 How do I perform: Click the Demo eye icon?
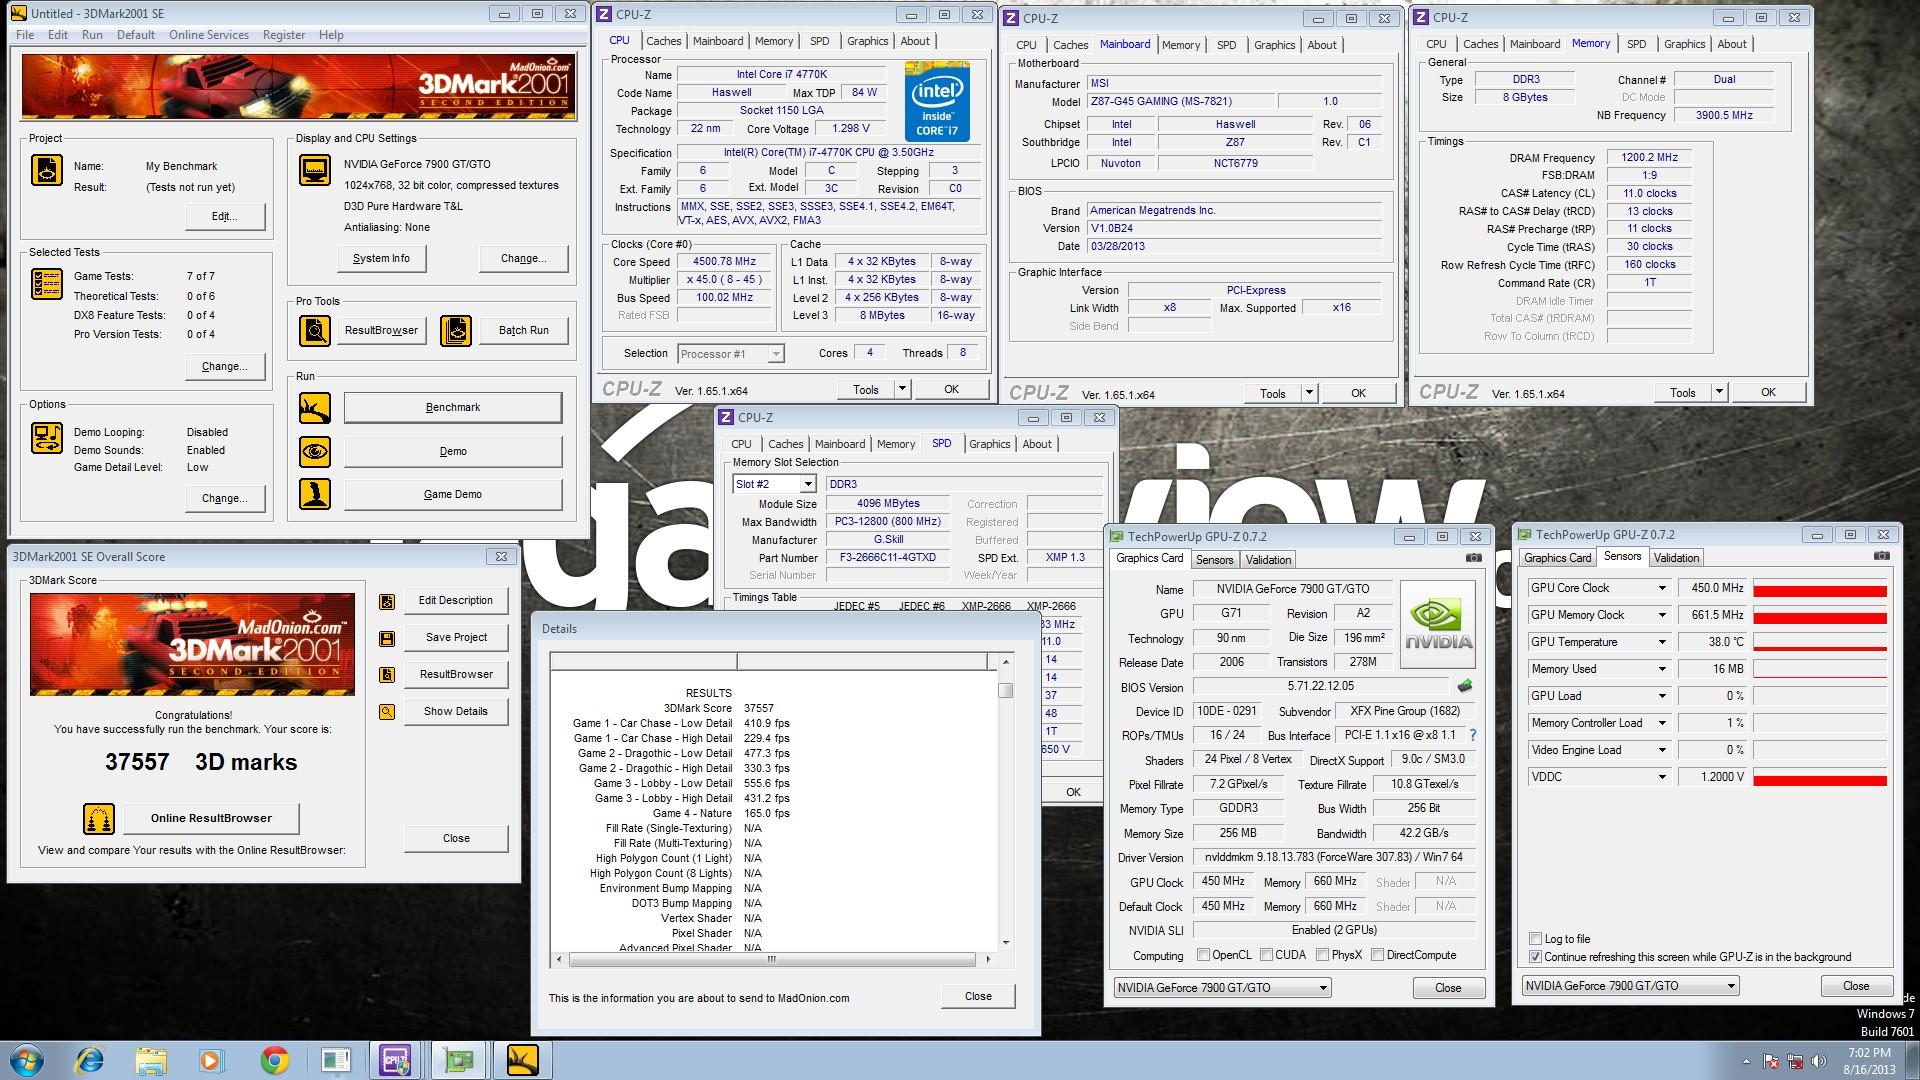coord(315,451)
